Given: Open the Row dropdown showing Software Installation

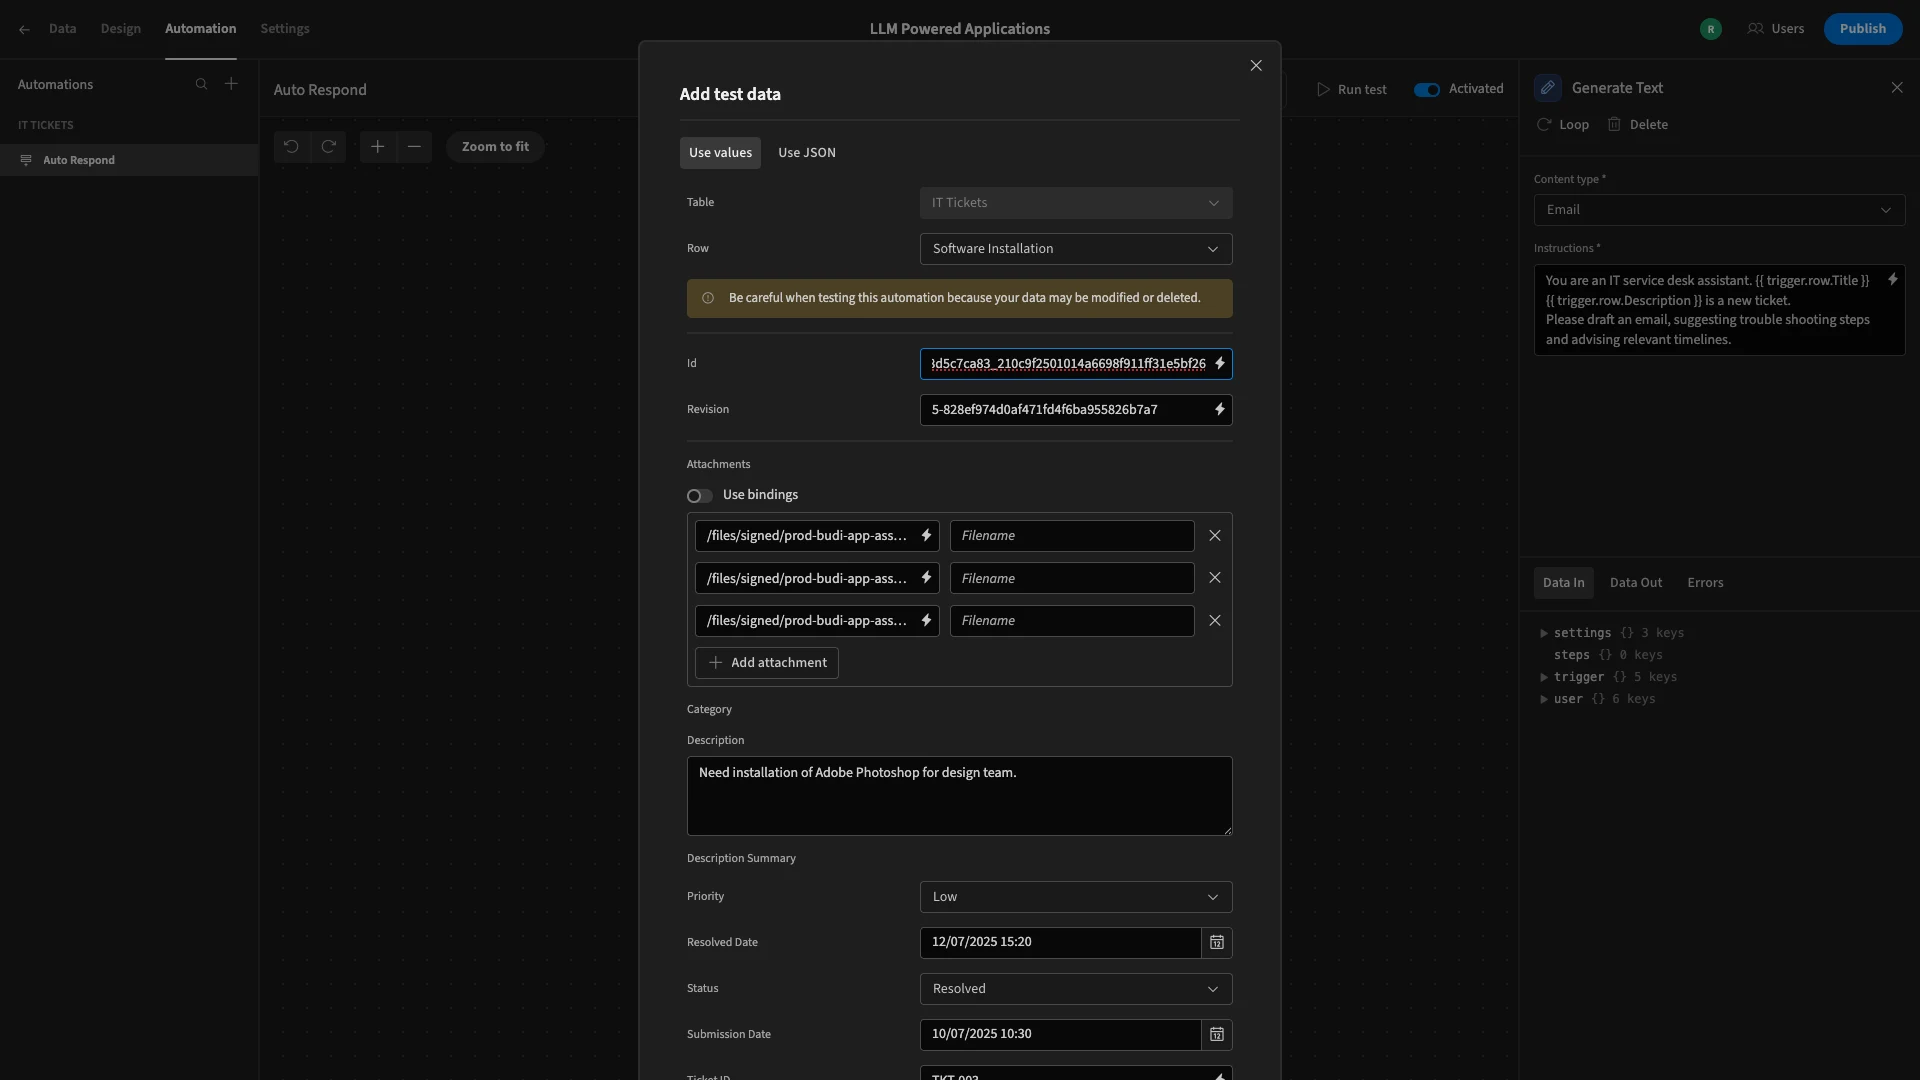Looking at the screenshot, I should click(1076, 249).
